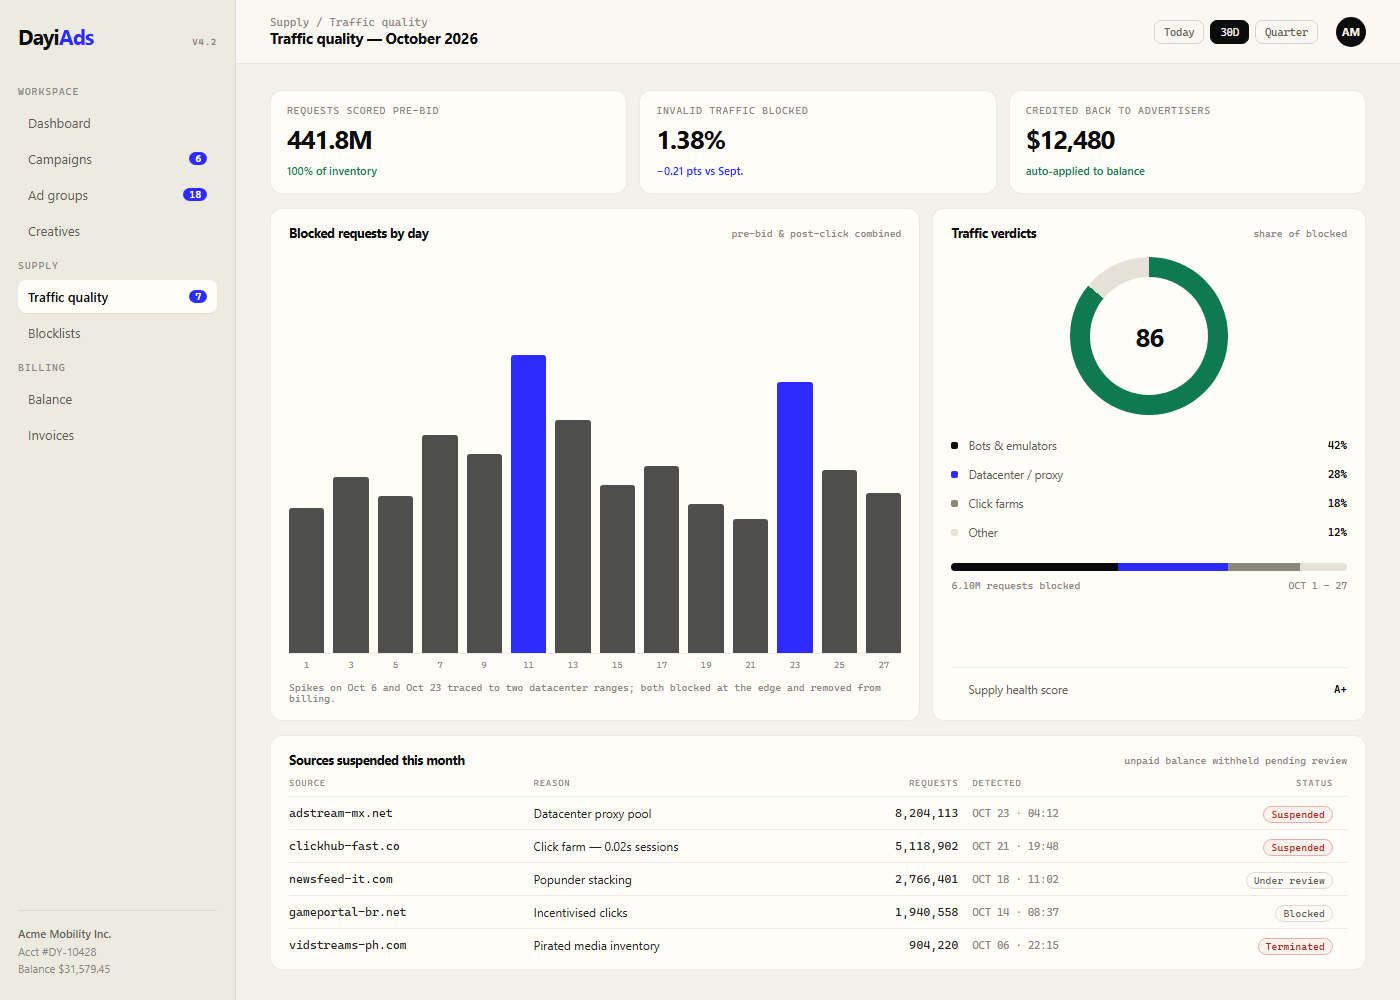Click Traffic quality badge showing 7
The image size is (1400, 1000).
click(x=198, y=297)
